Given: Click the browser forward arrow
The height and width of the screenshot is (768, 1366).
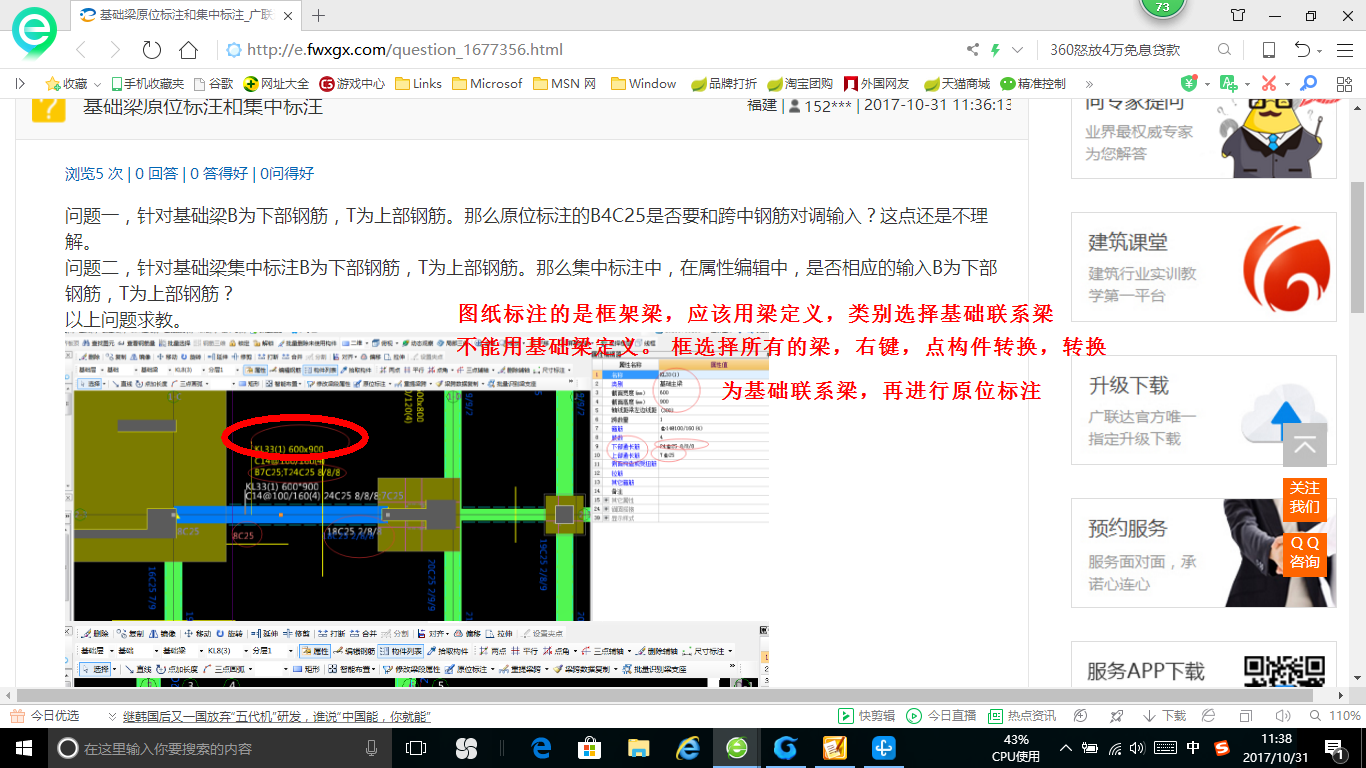Looking at the screenshot, I should pos(115,50).
